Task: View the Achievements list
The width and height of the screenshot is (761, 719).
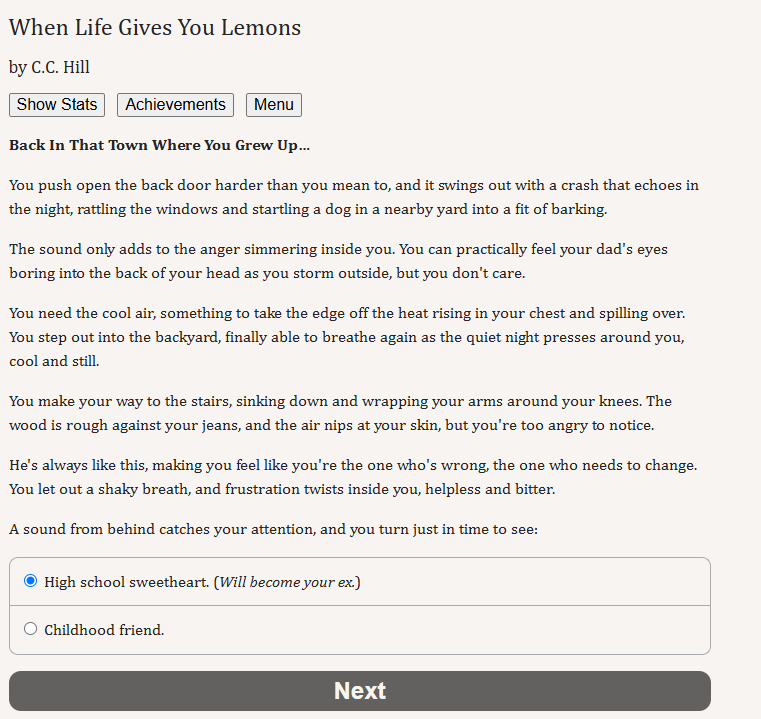Action: tap(175, 105)
